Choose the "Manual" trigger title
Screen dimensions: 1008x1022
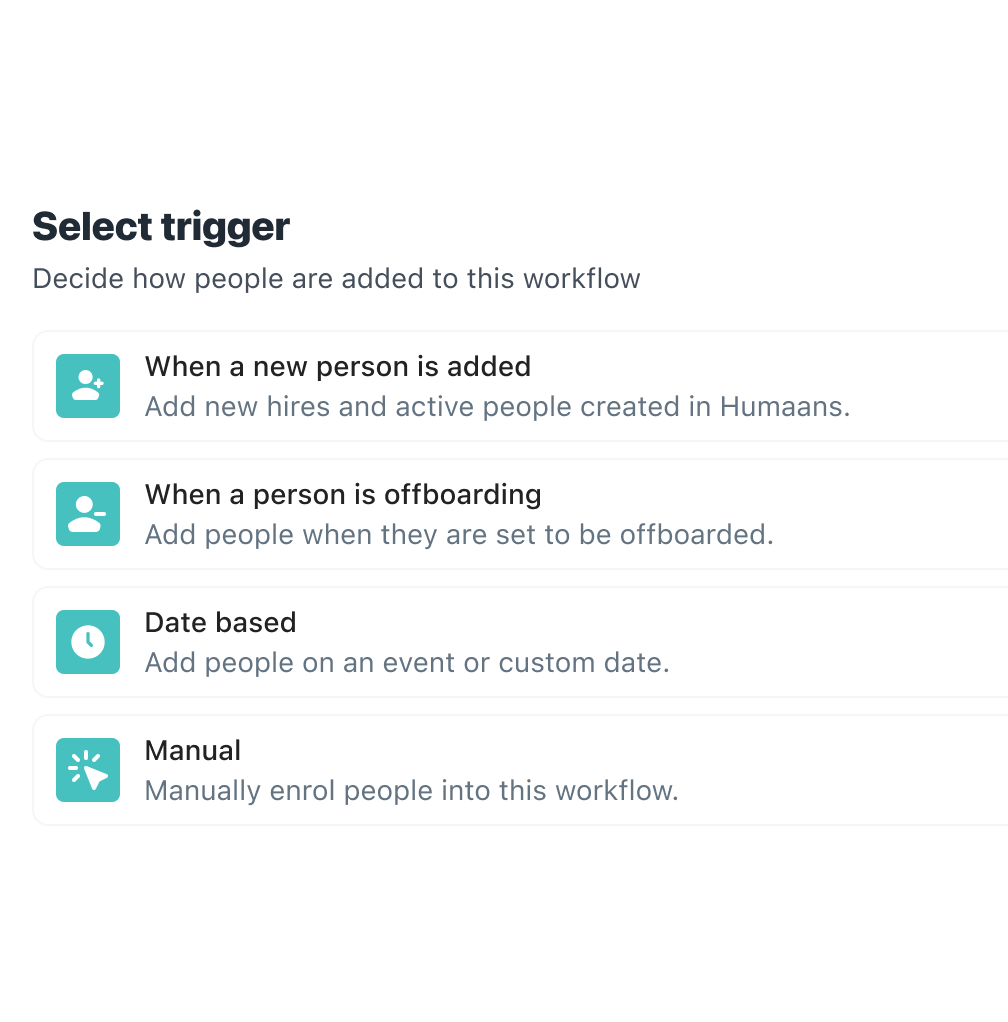pos(193,750)
